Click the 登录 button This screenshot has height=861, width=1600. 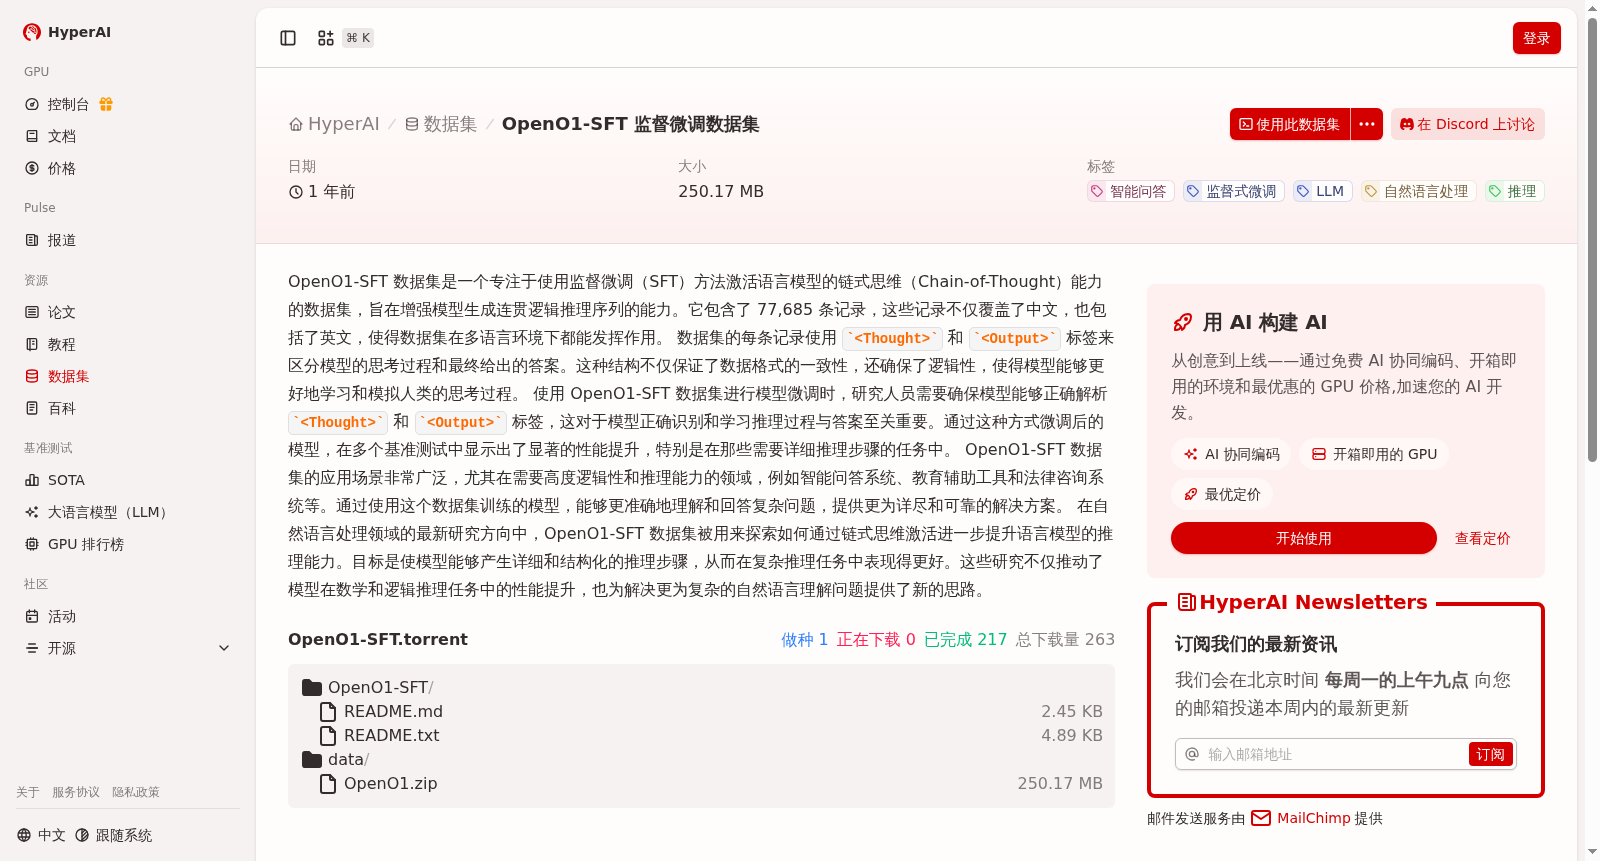click(x=1537, y=38)
